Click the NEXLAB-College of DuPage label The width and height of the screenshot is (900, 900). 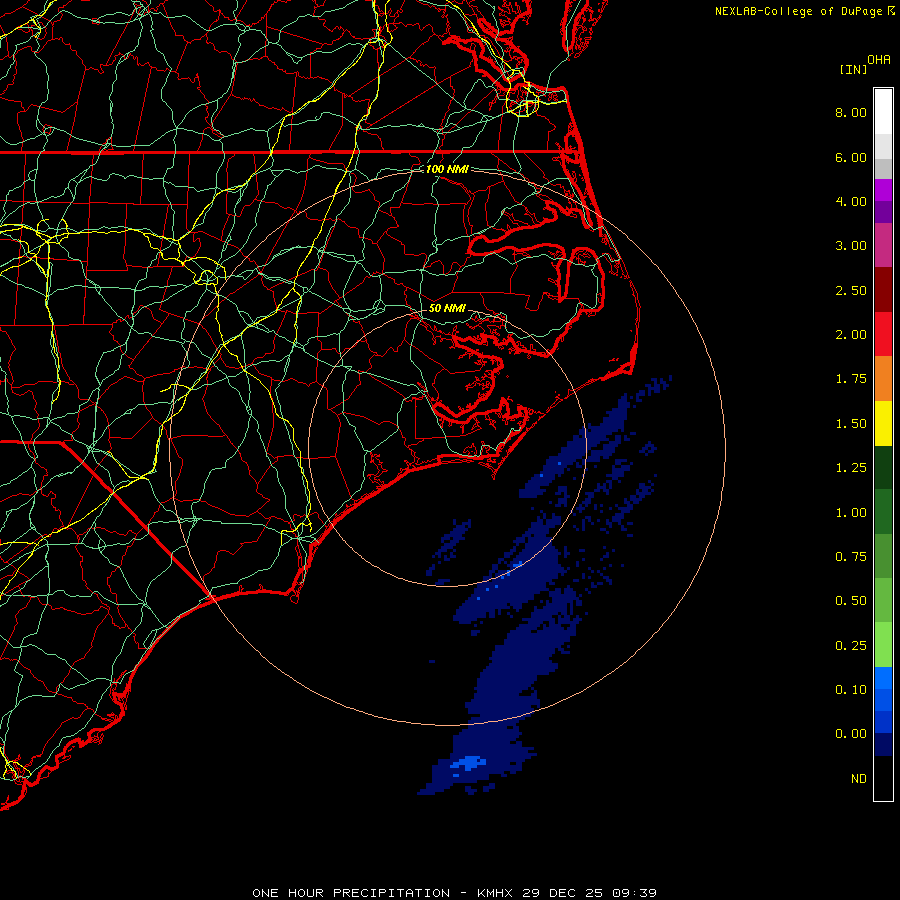point(798,11)
